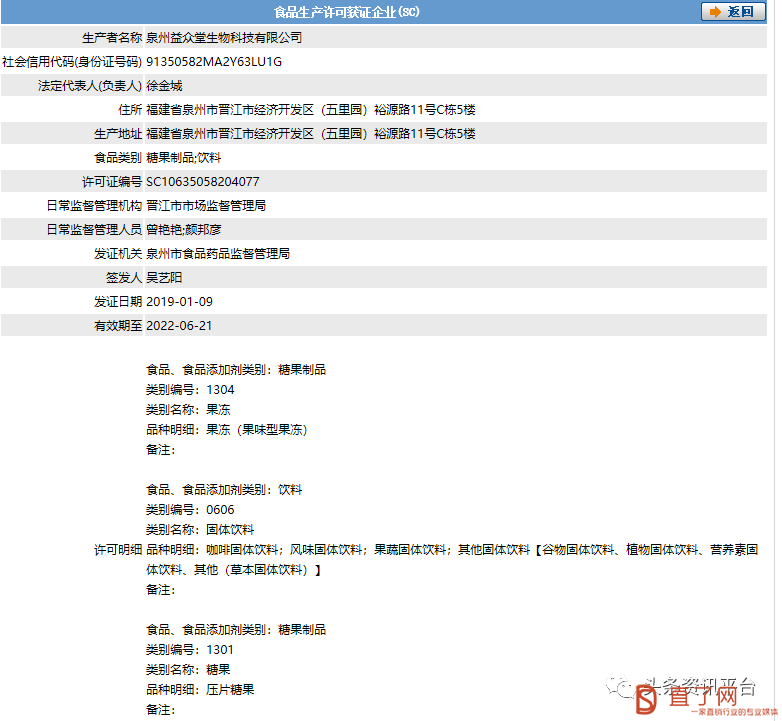Select issuing authority 泉州市食品药品监督管理局
Viewport: 782px width, 721px height.
coord(218,253)
